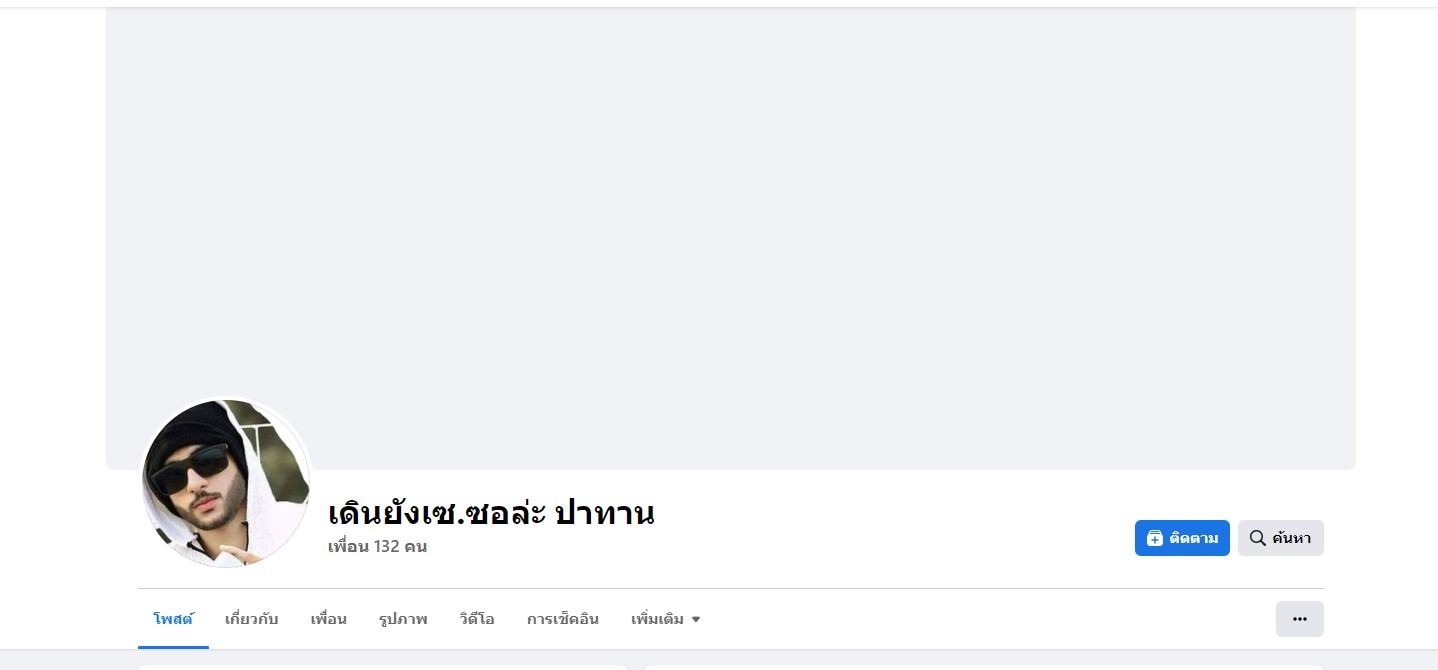Viewport: 1438px width, 670px height.
Task: Click the ค้นหา search button
Action: click(x=1280, y=538)
